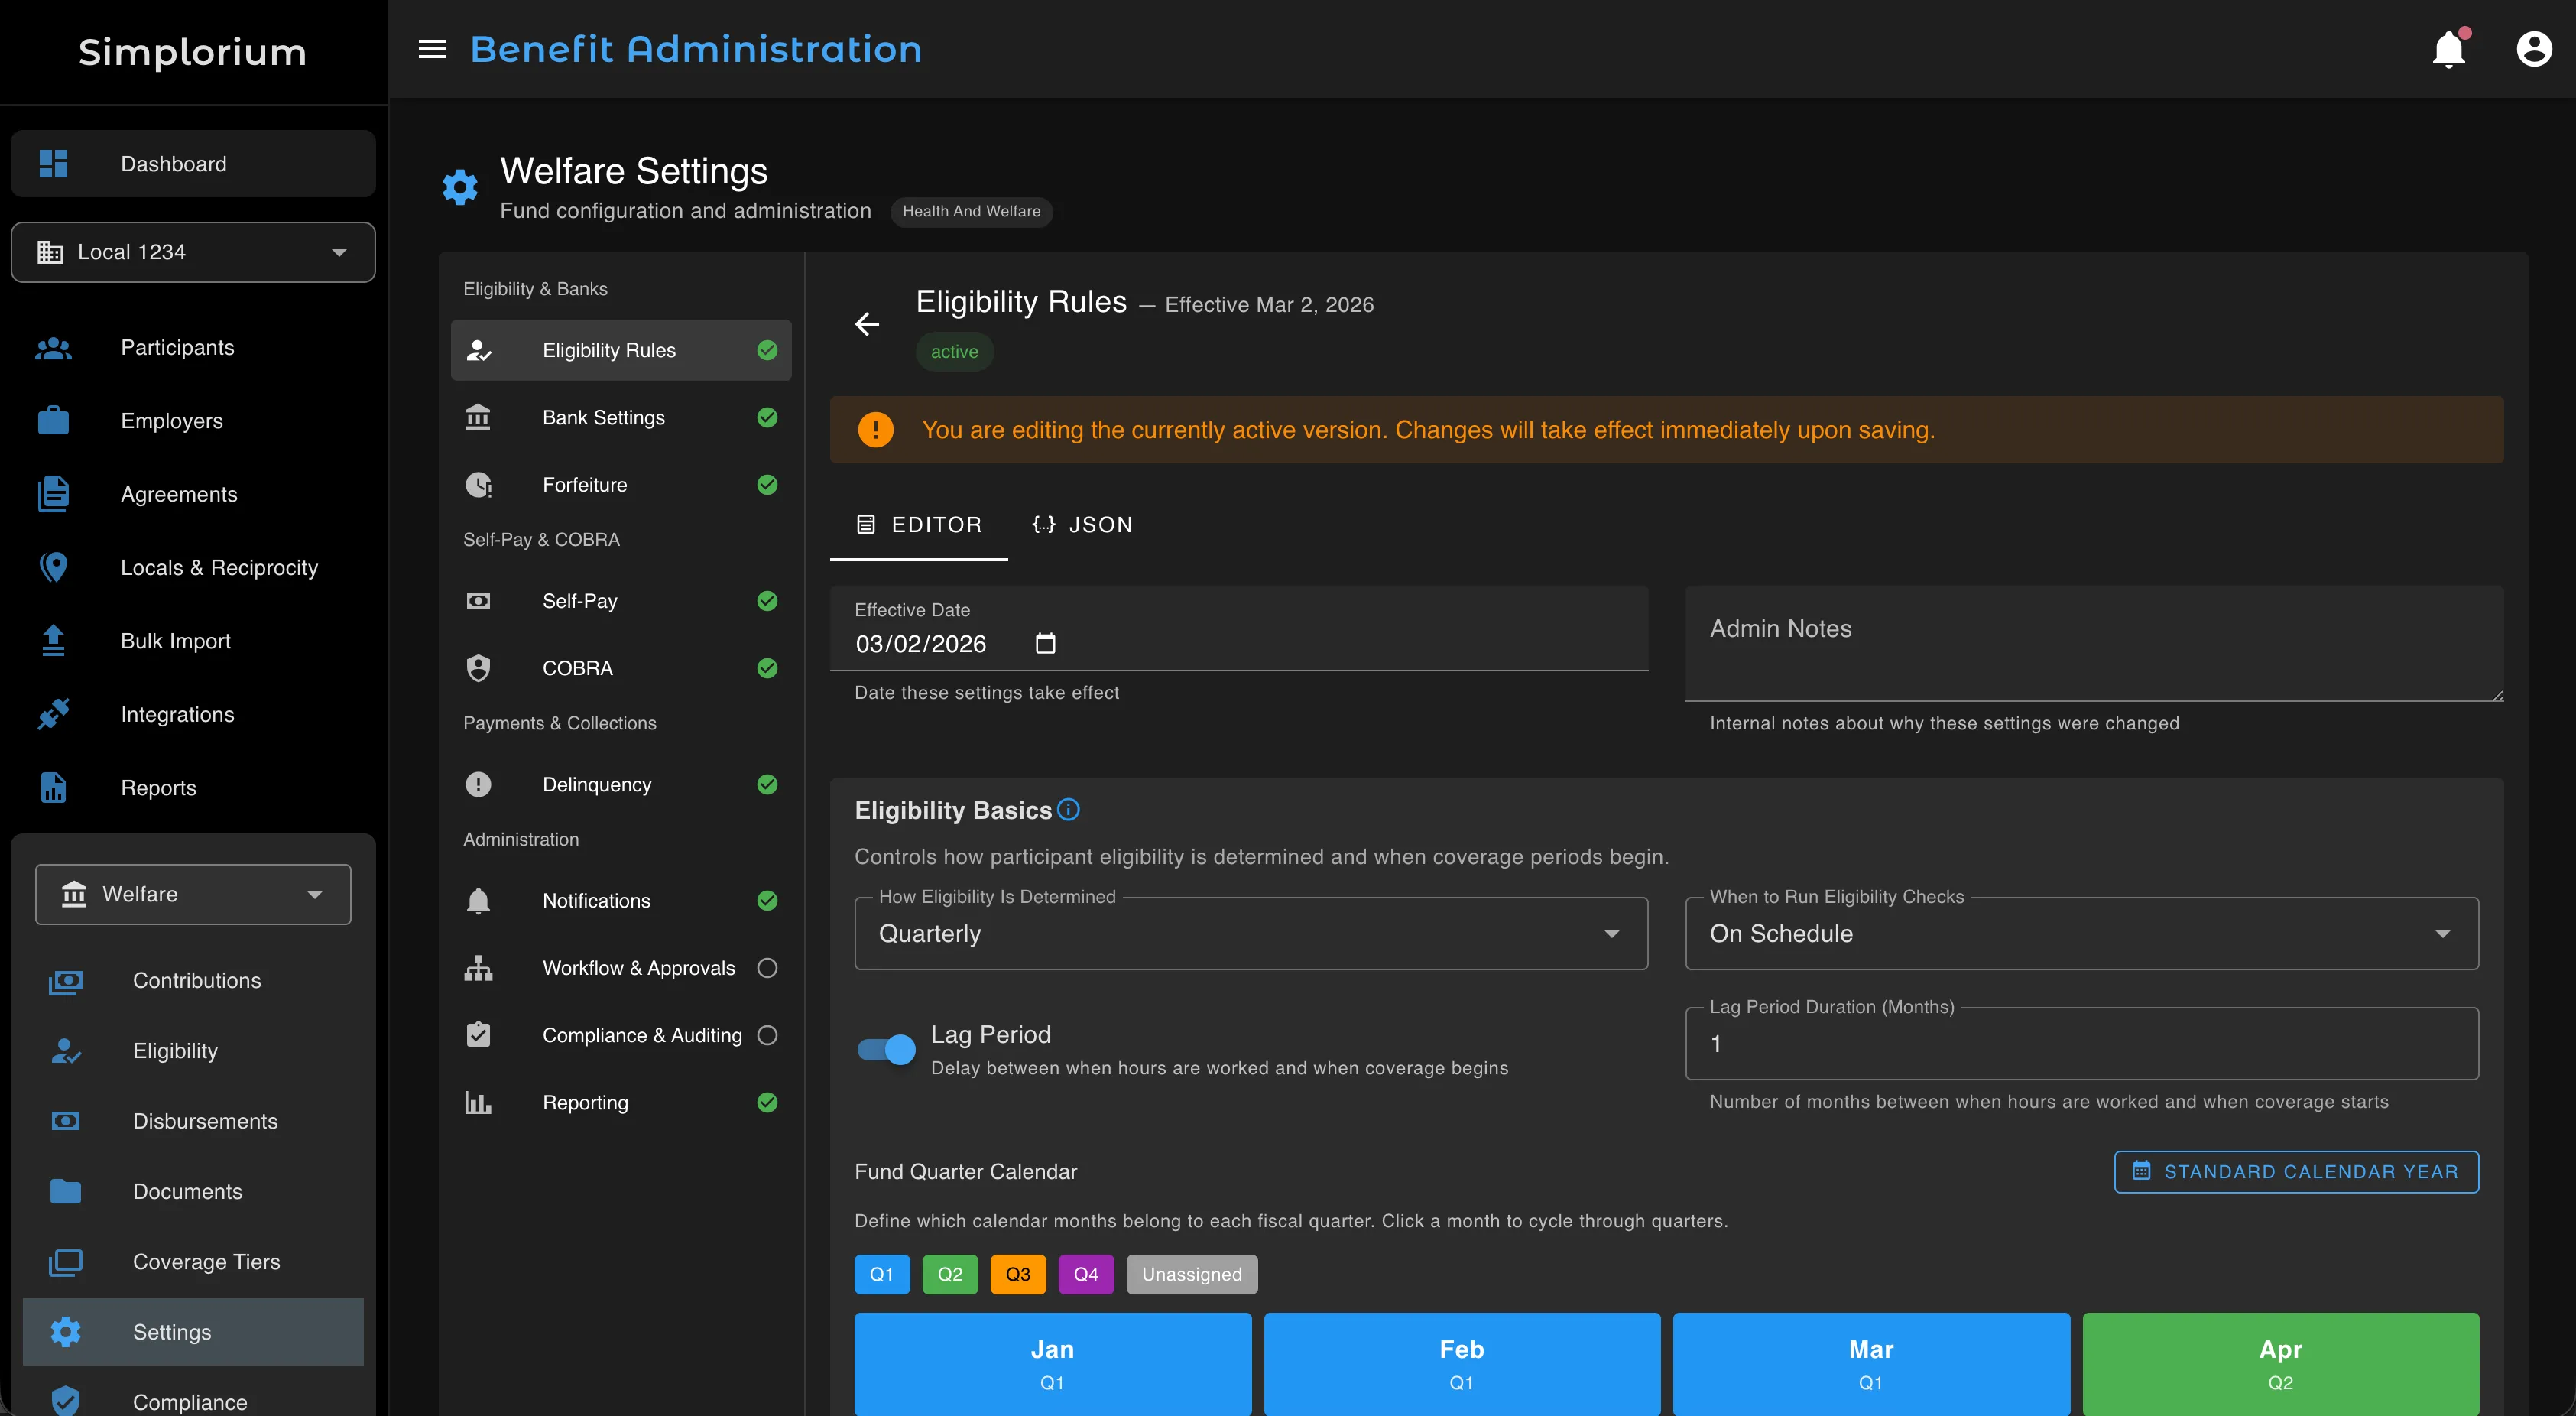Viewport: 2576px width, 1416px height.
Task: Click the back arrow next to Eligibility Rules
Action: tap(866, 323)
